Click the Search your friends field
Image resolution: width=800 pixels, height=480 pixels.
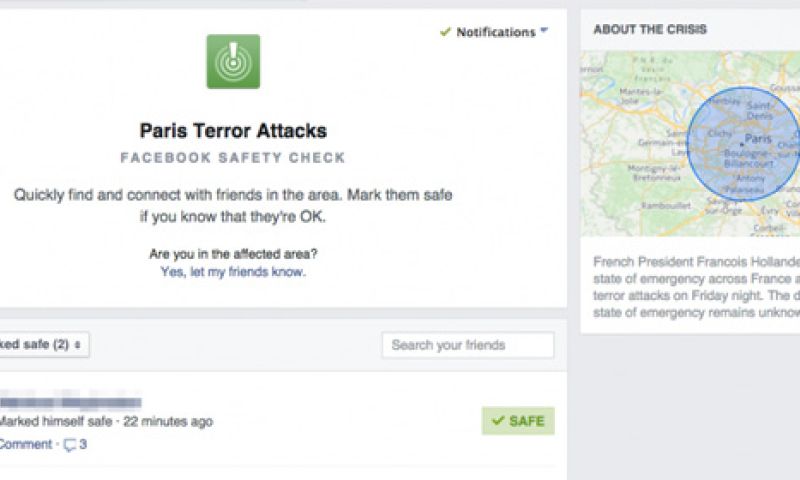coord(467,345)
